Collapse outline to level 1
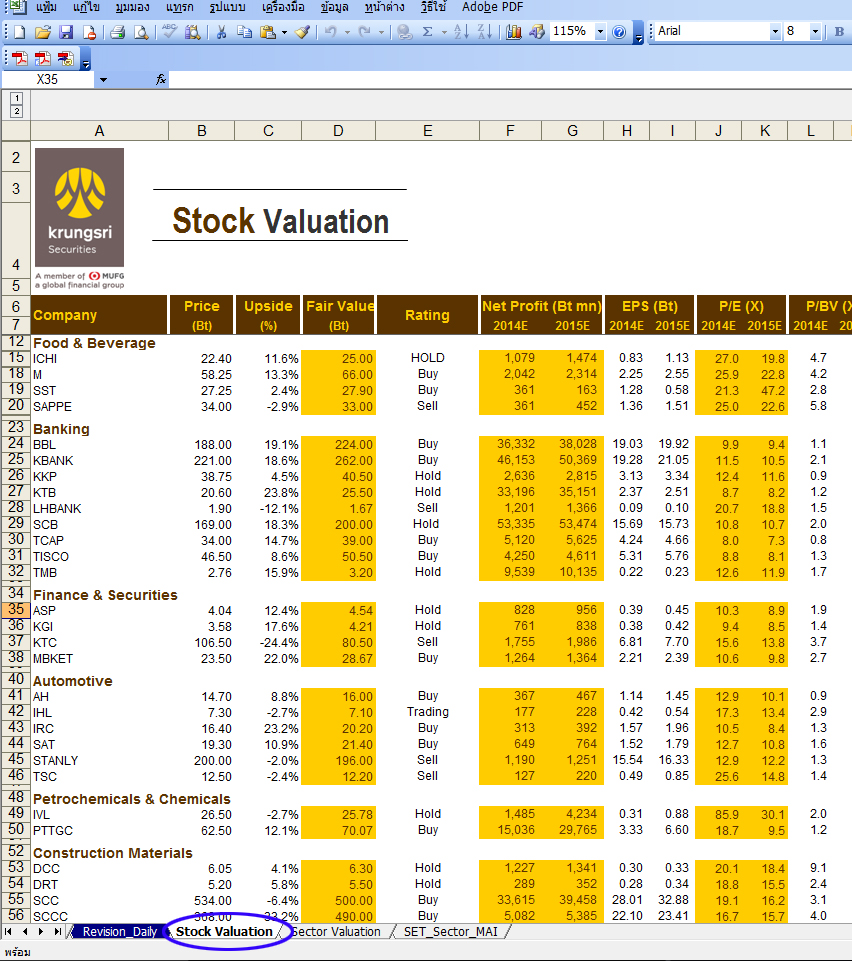This screenshot has width=852, height=961. tap(16, 98)
